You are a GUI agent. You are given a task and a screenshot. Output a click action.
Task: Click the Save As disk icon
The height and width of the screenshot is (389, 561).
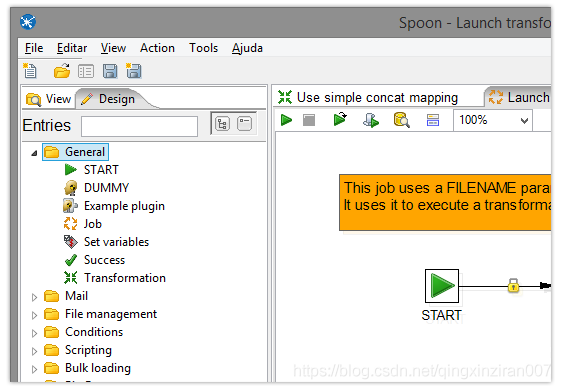point(134,70)
